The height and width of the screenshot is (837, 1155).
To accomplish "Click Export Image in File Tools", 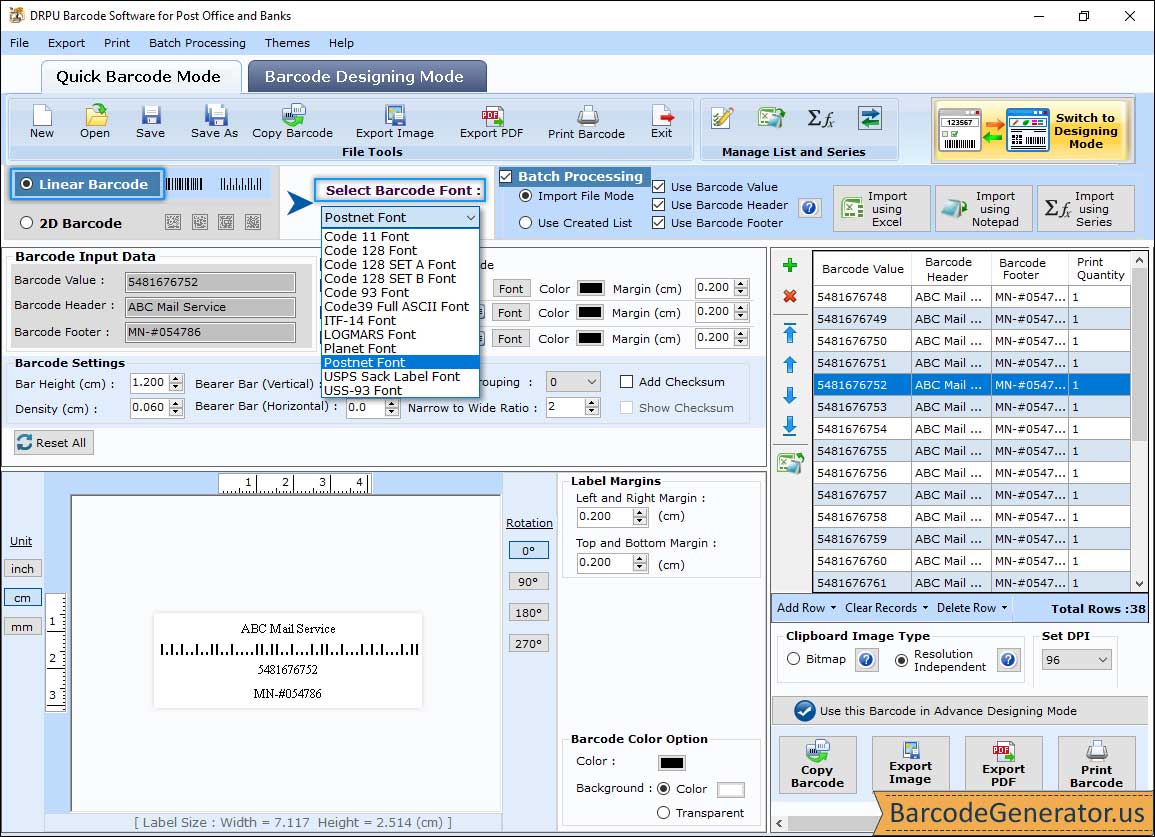I will pos(395,121).
